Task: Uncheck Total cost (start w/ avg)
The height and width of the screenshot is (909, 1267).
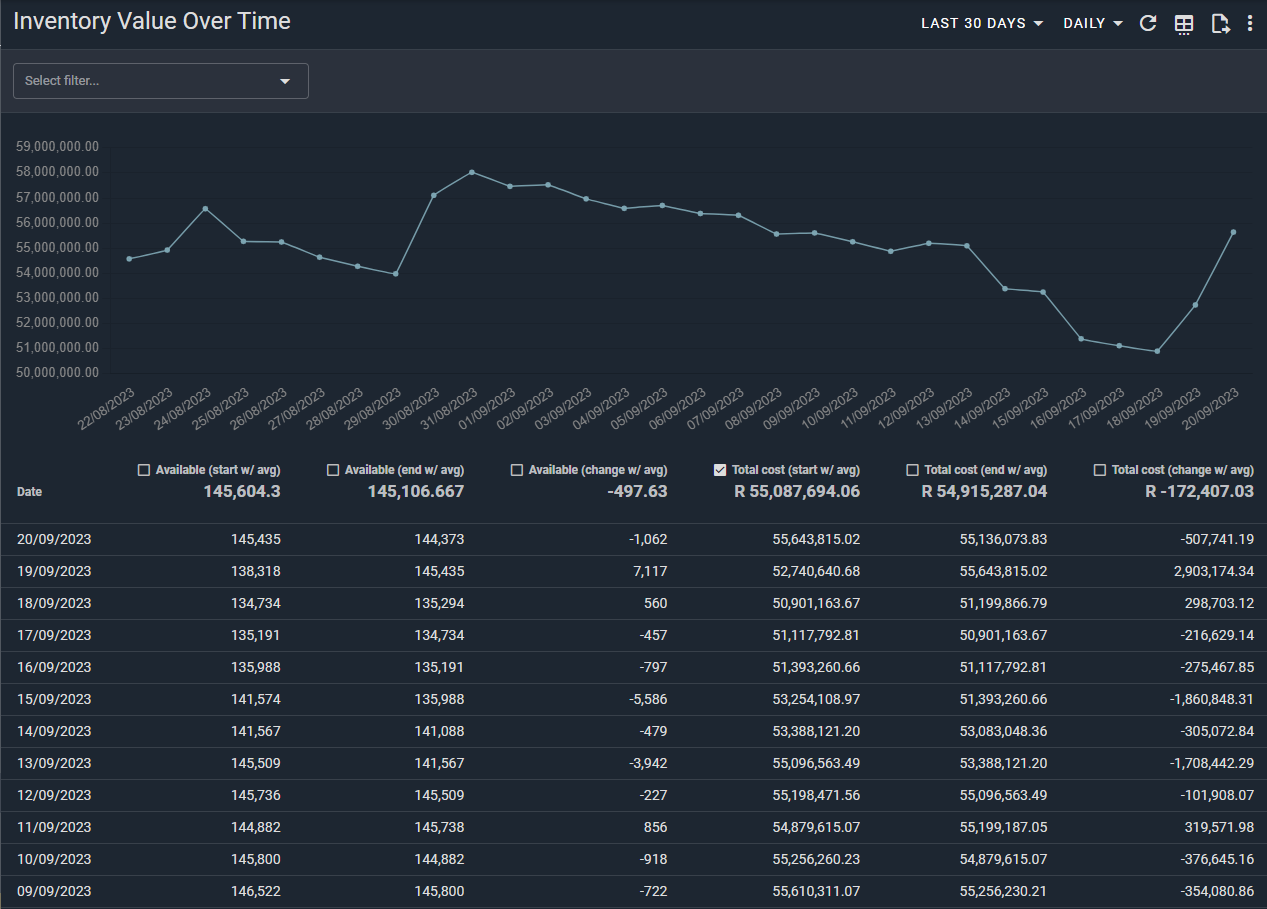Action: [720, 470]
